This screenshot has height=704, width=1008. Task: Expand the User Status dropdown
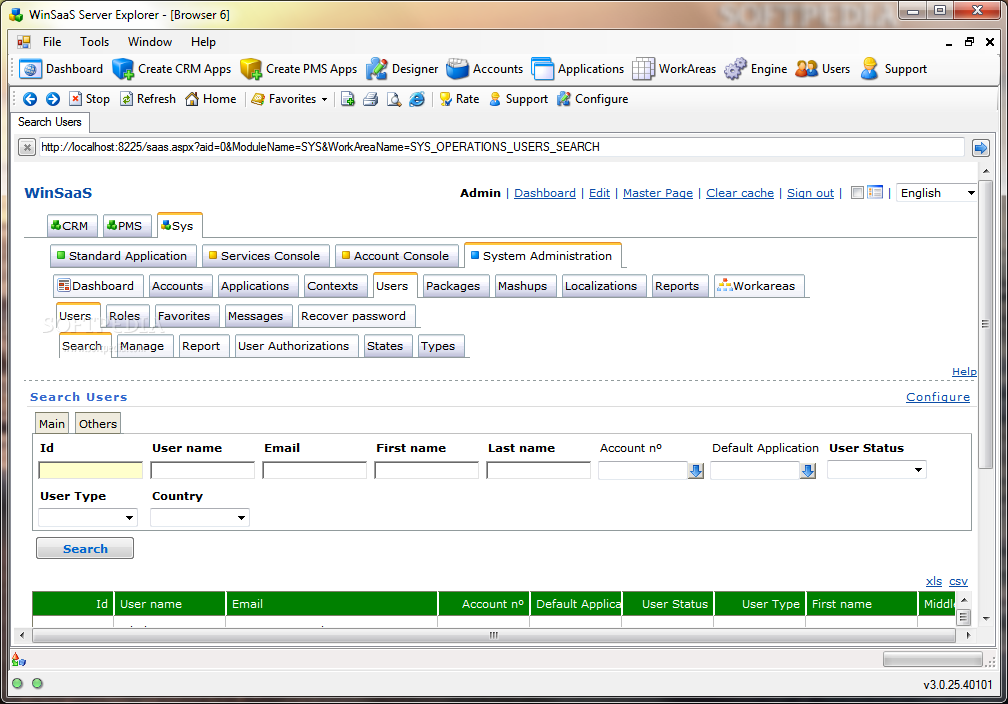pyautogui.click(x=877, y=470)
